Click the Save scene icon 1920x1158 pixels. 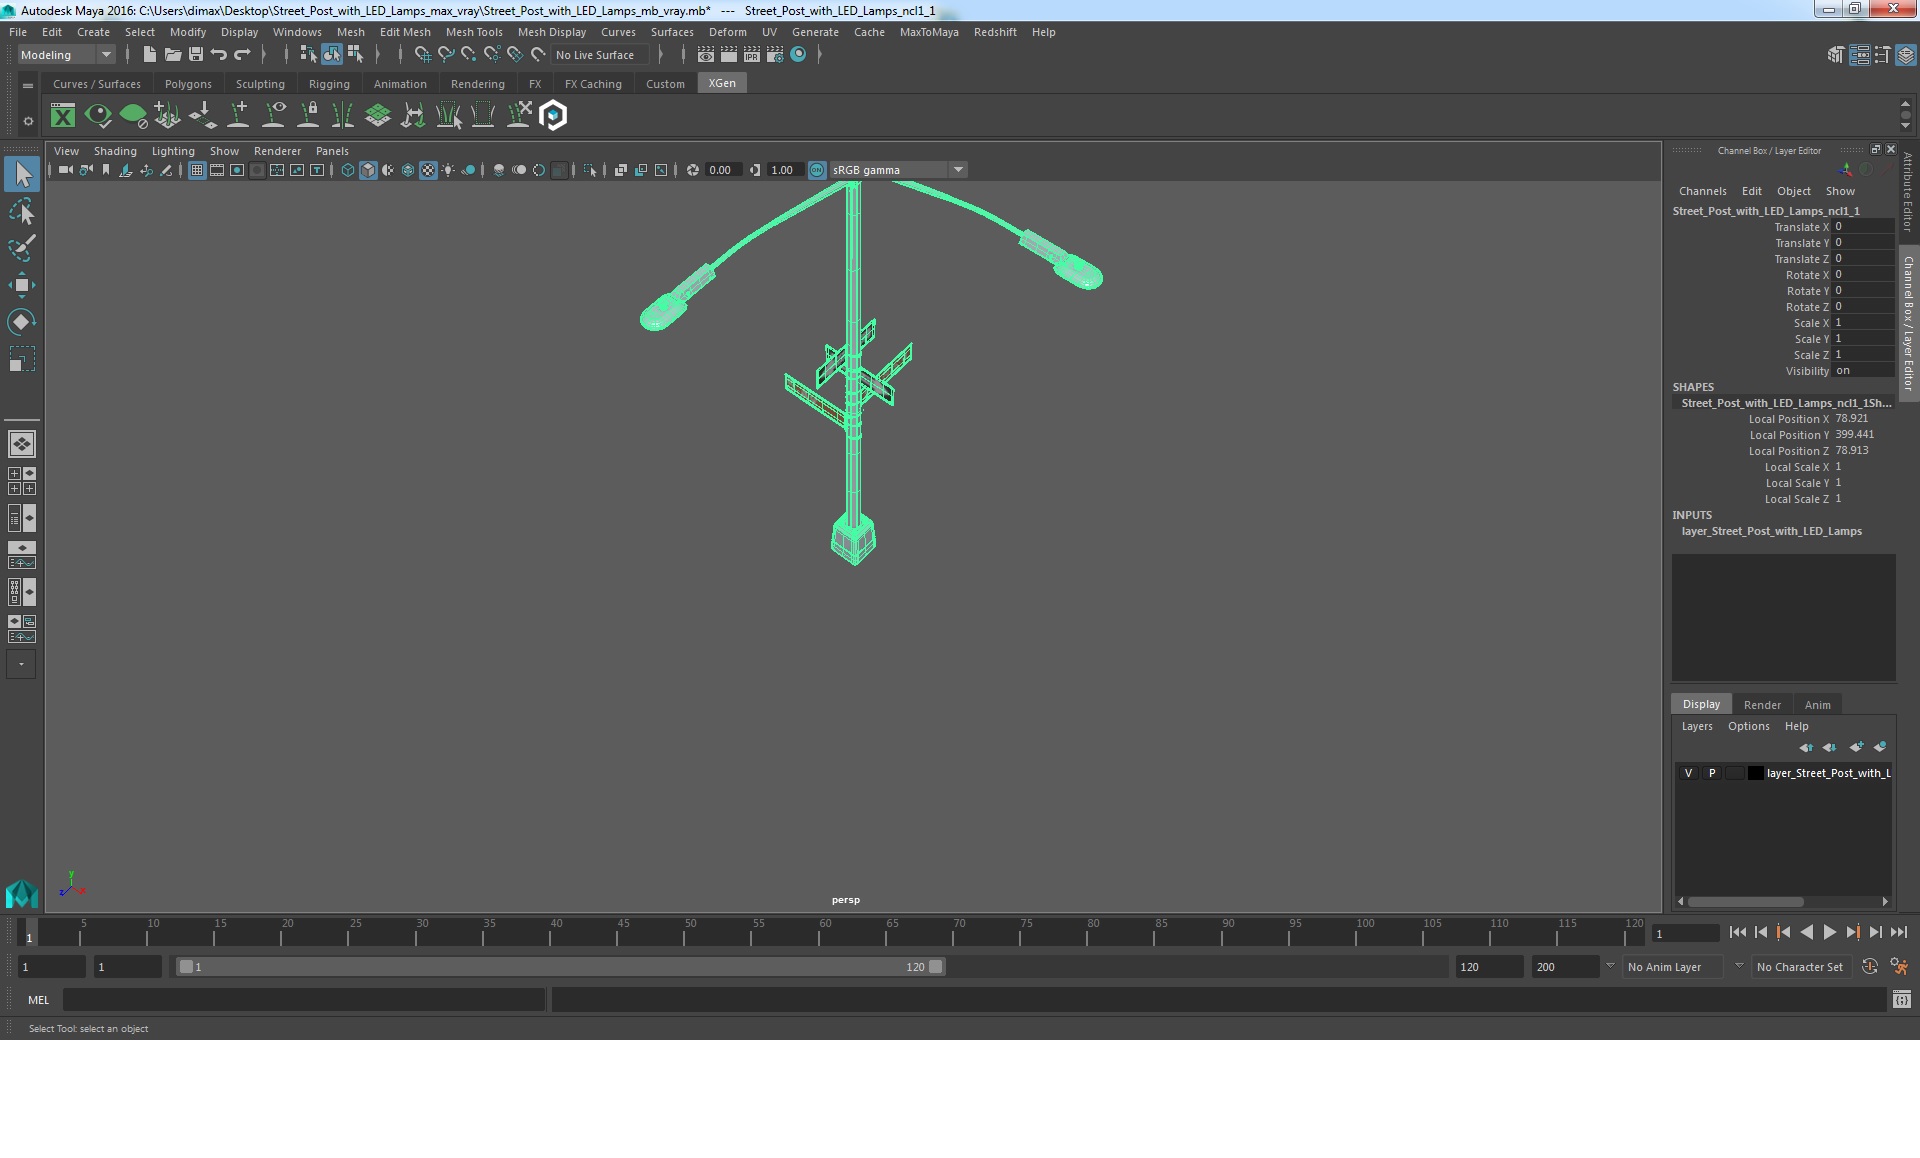tap(196, 55)
